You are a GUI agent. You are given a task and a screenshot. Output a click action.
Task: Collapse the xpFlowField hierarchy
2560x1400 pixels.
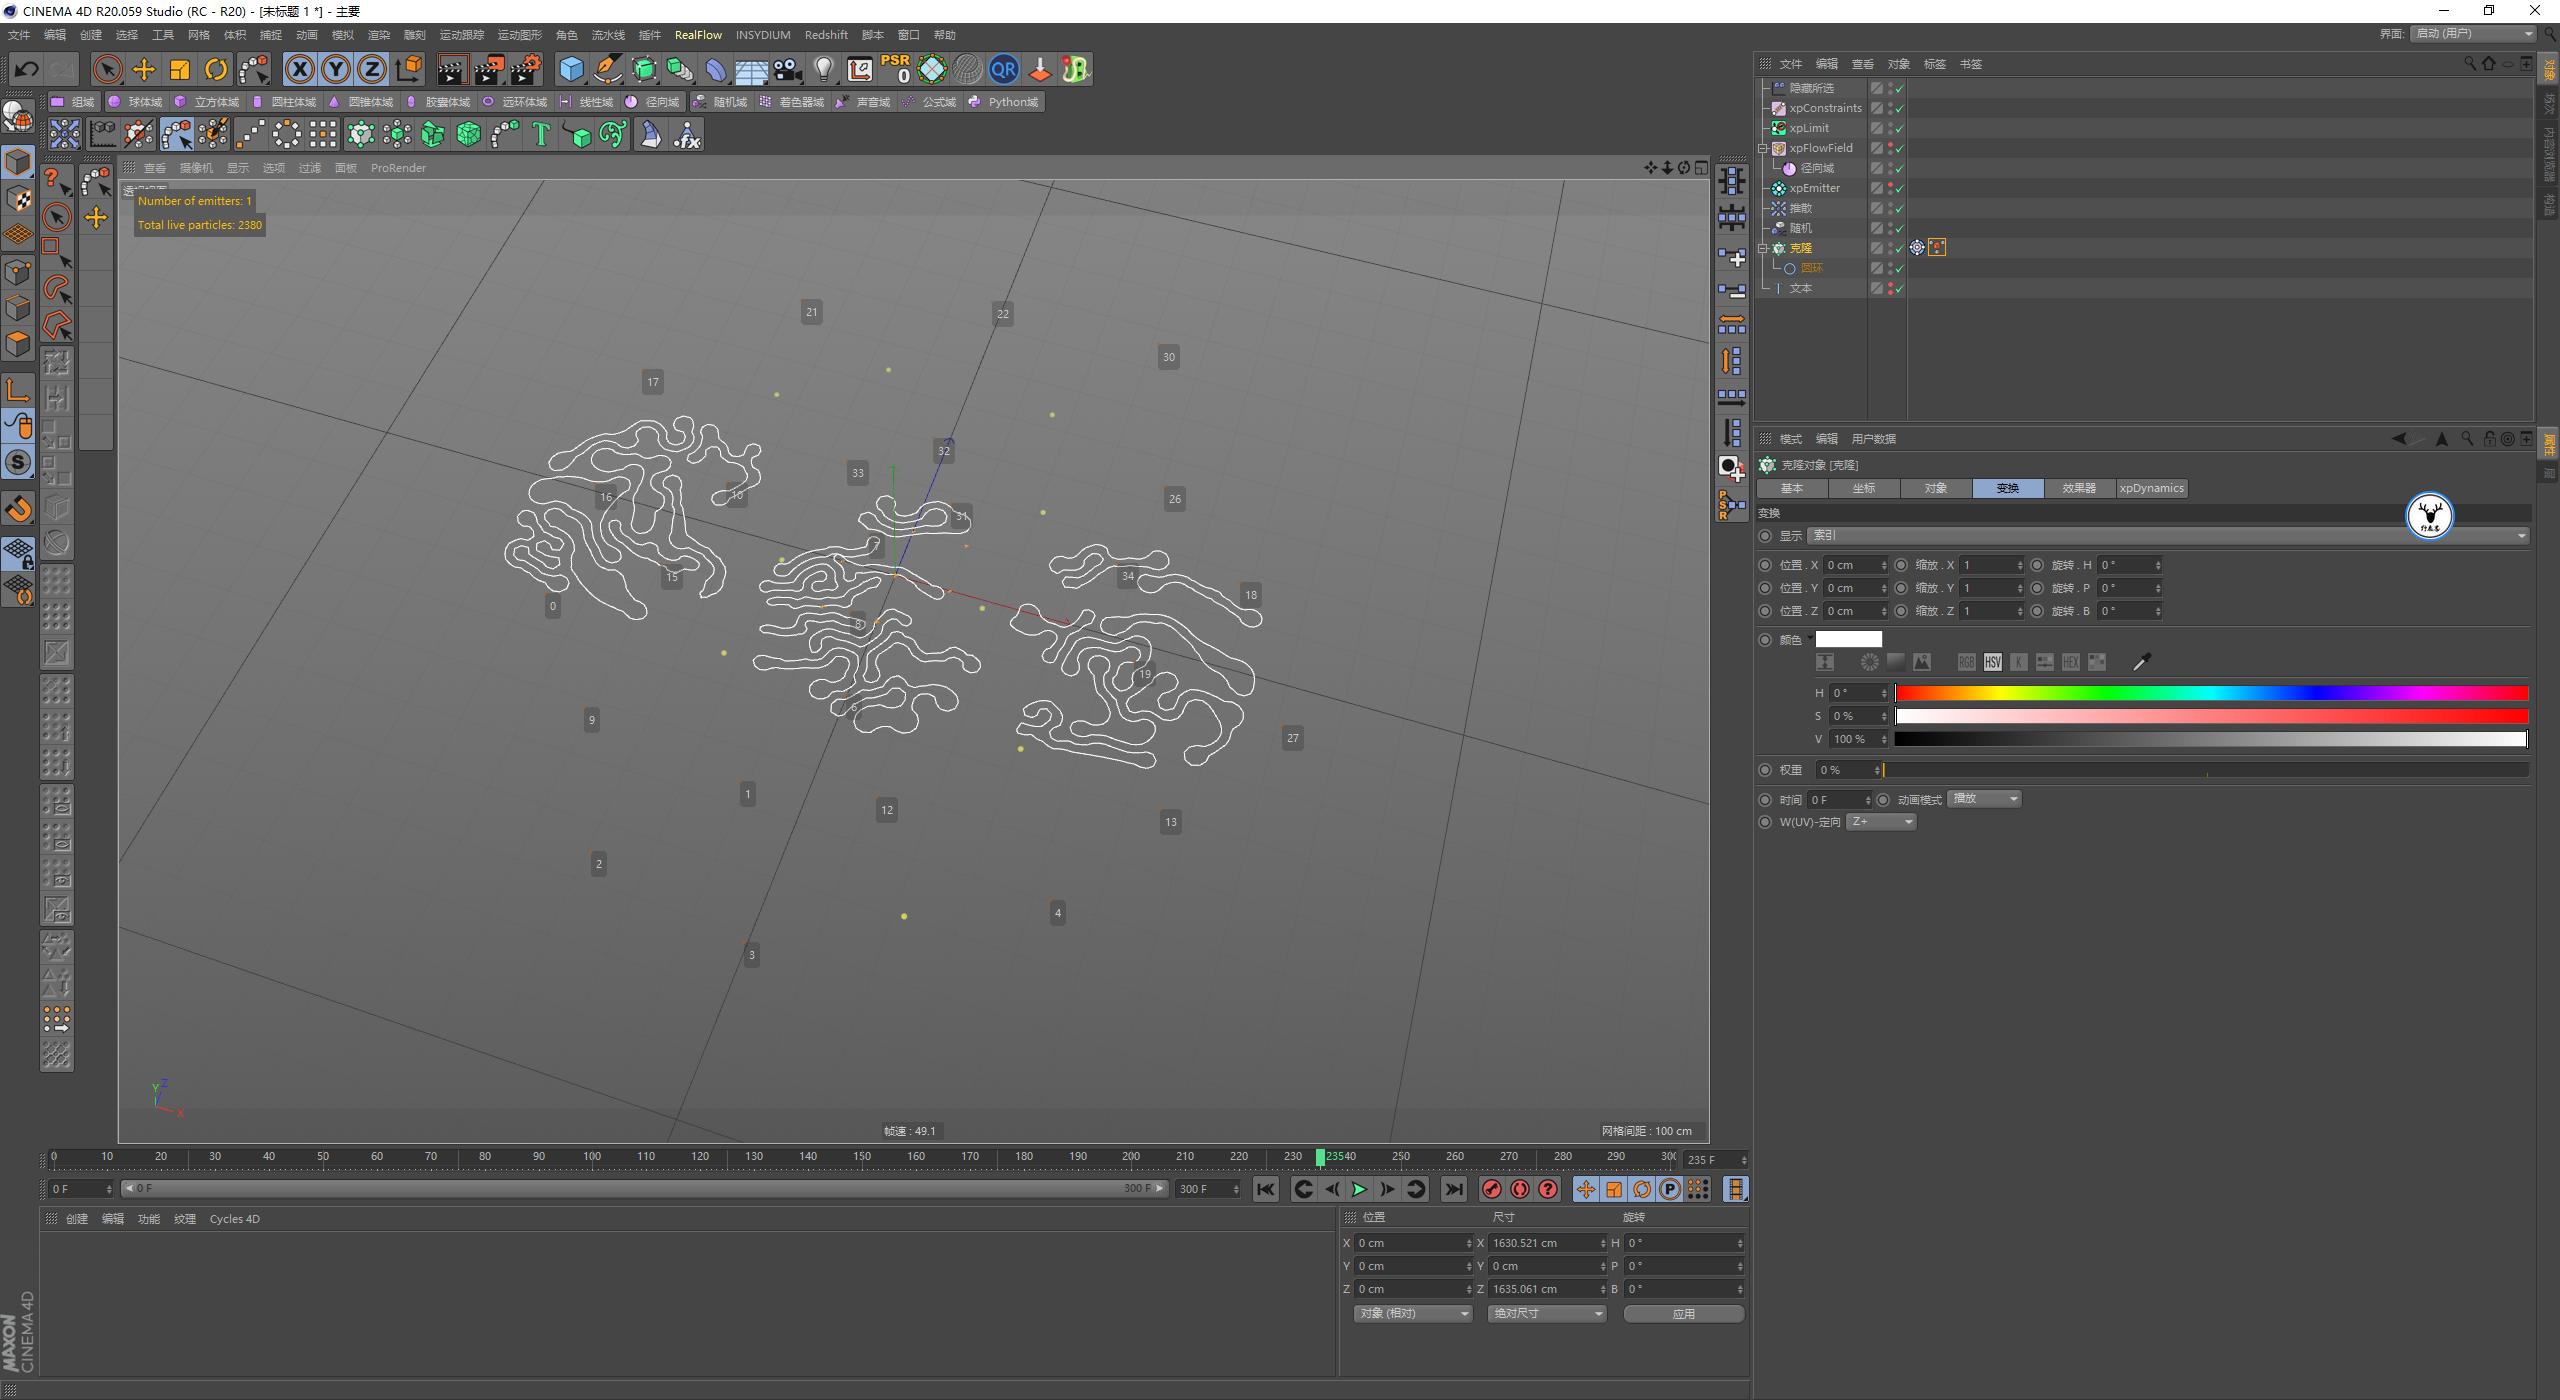[1764, 147]
